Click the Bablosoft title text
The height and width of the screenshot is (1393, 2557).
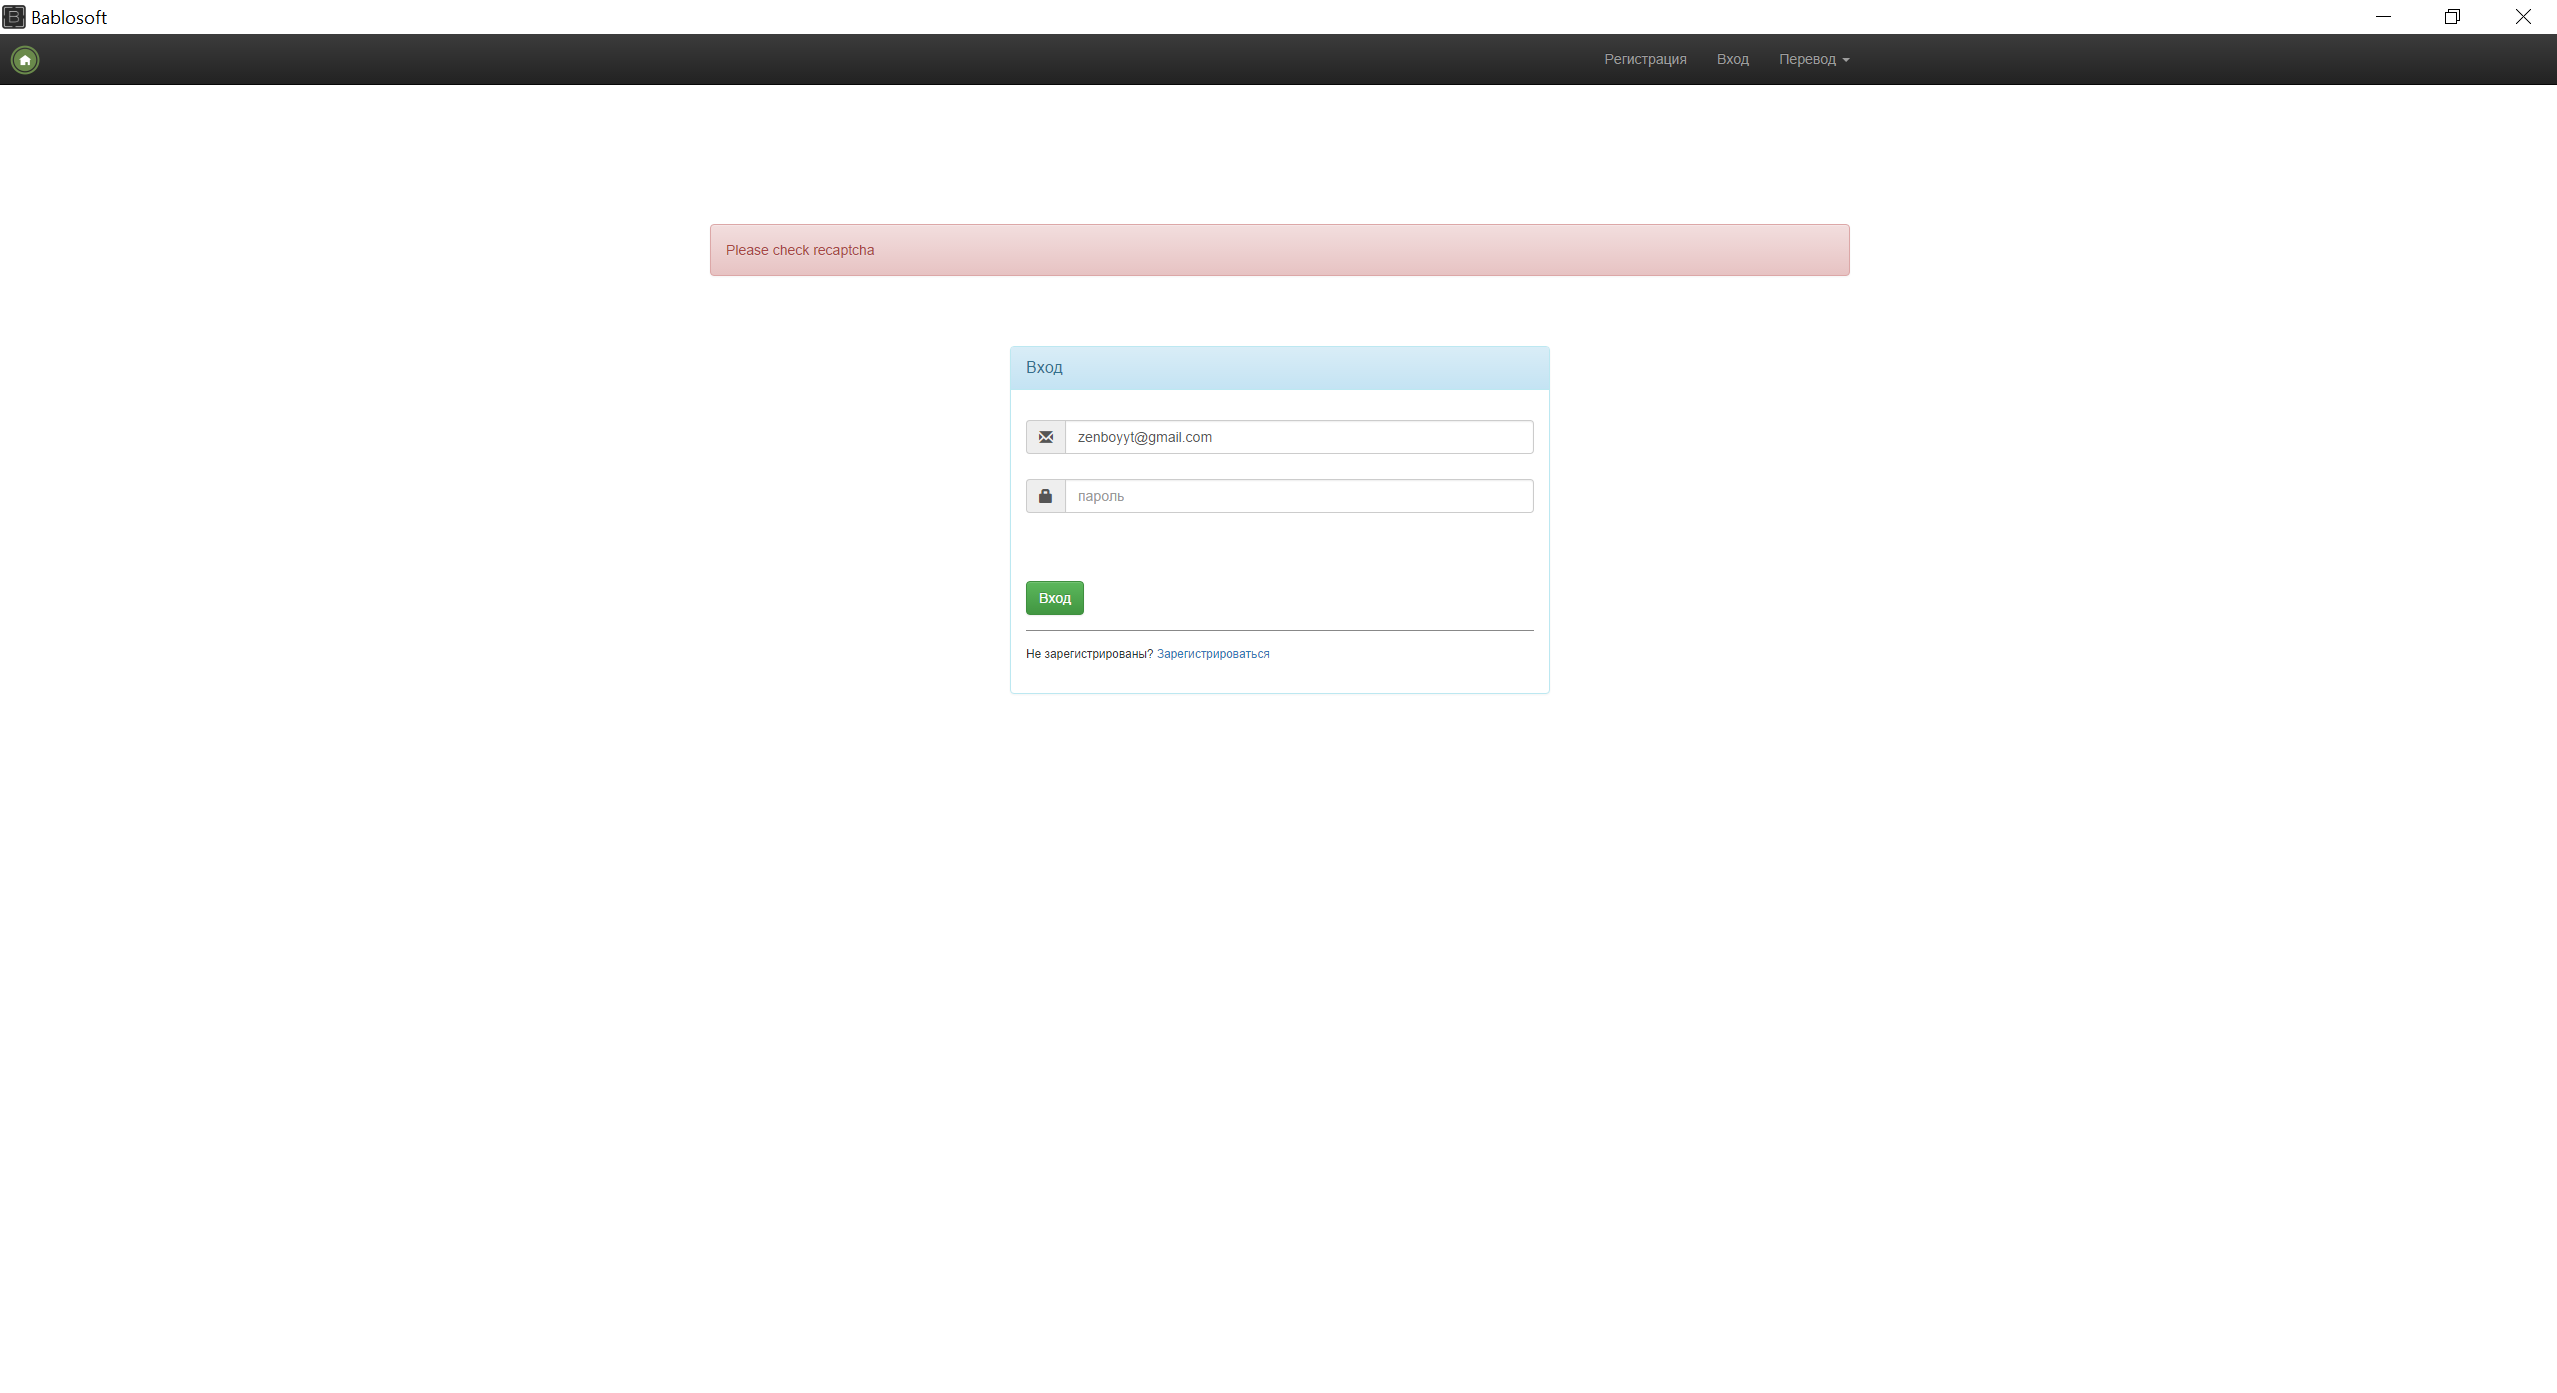pyautogui.click(x=68, y=17)
